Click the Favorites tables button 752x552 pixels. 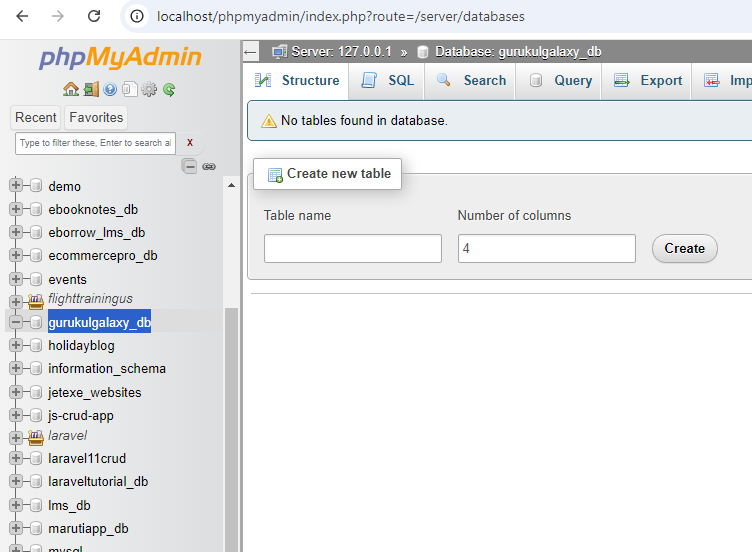click(96, 117)
